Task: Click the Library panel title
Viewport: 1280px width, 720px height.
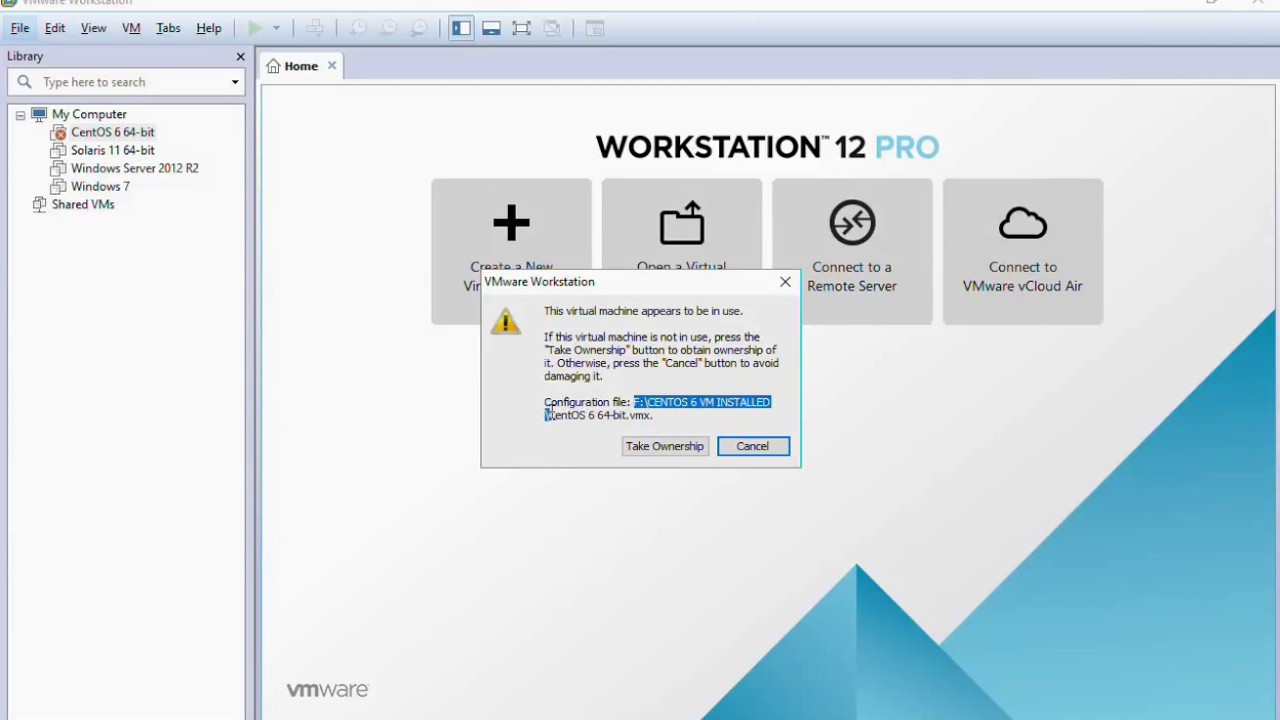Action: point(25,57)
